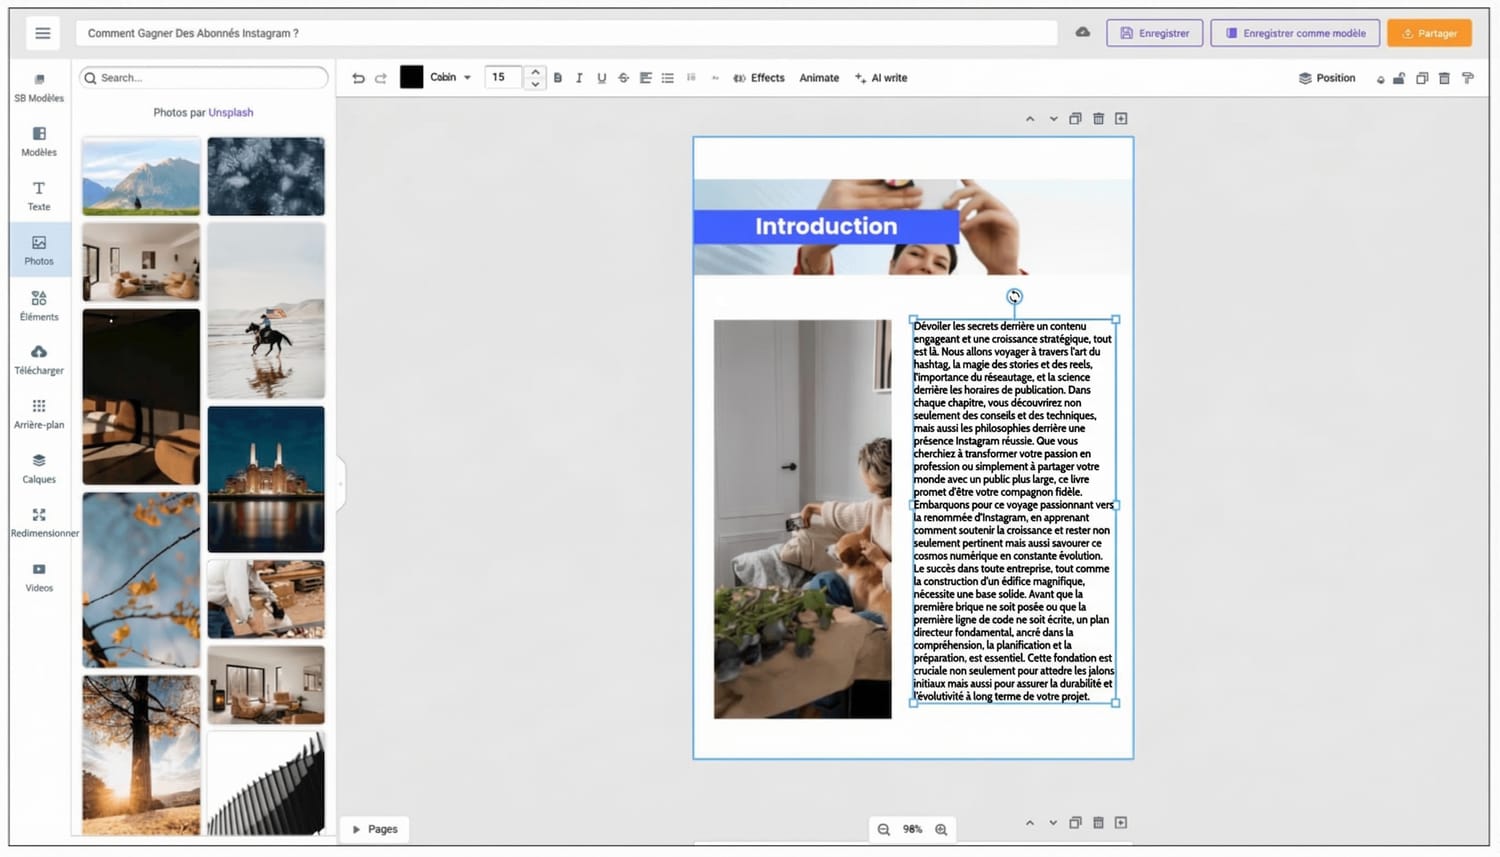Switch to the Texte tab
This screenshot has height=857, width=1500.
39,195
